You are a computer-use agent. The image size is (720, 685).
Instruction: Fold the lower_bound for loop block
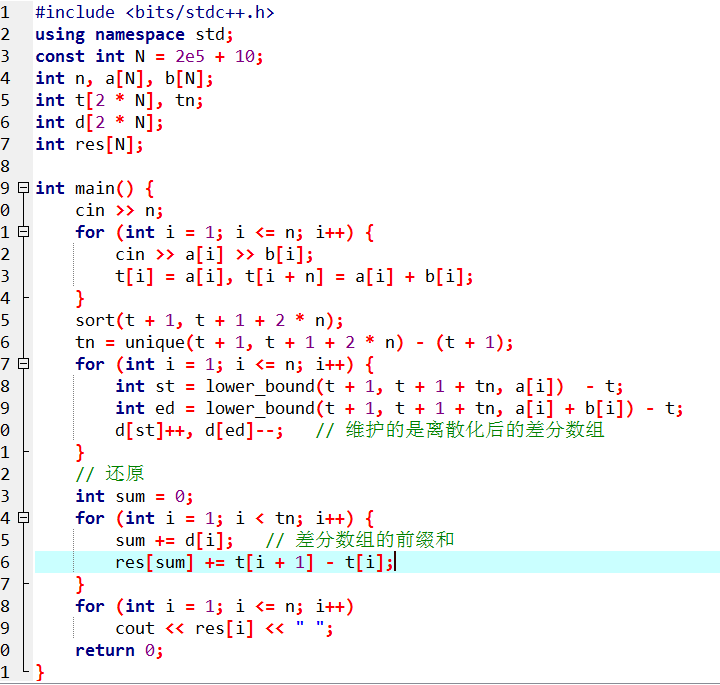pos(24,364)
